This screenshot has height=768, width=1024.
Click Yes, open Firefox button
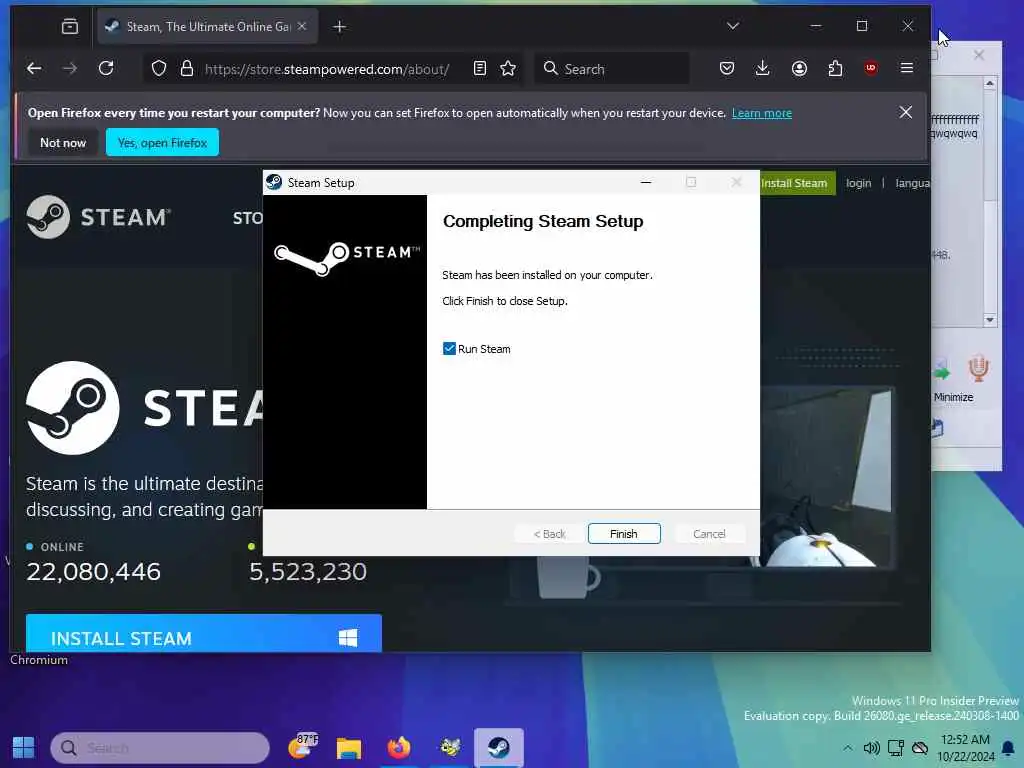point(163,142)
